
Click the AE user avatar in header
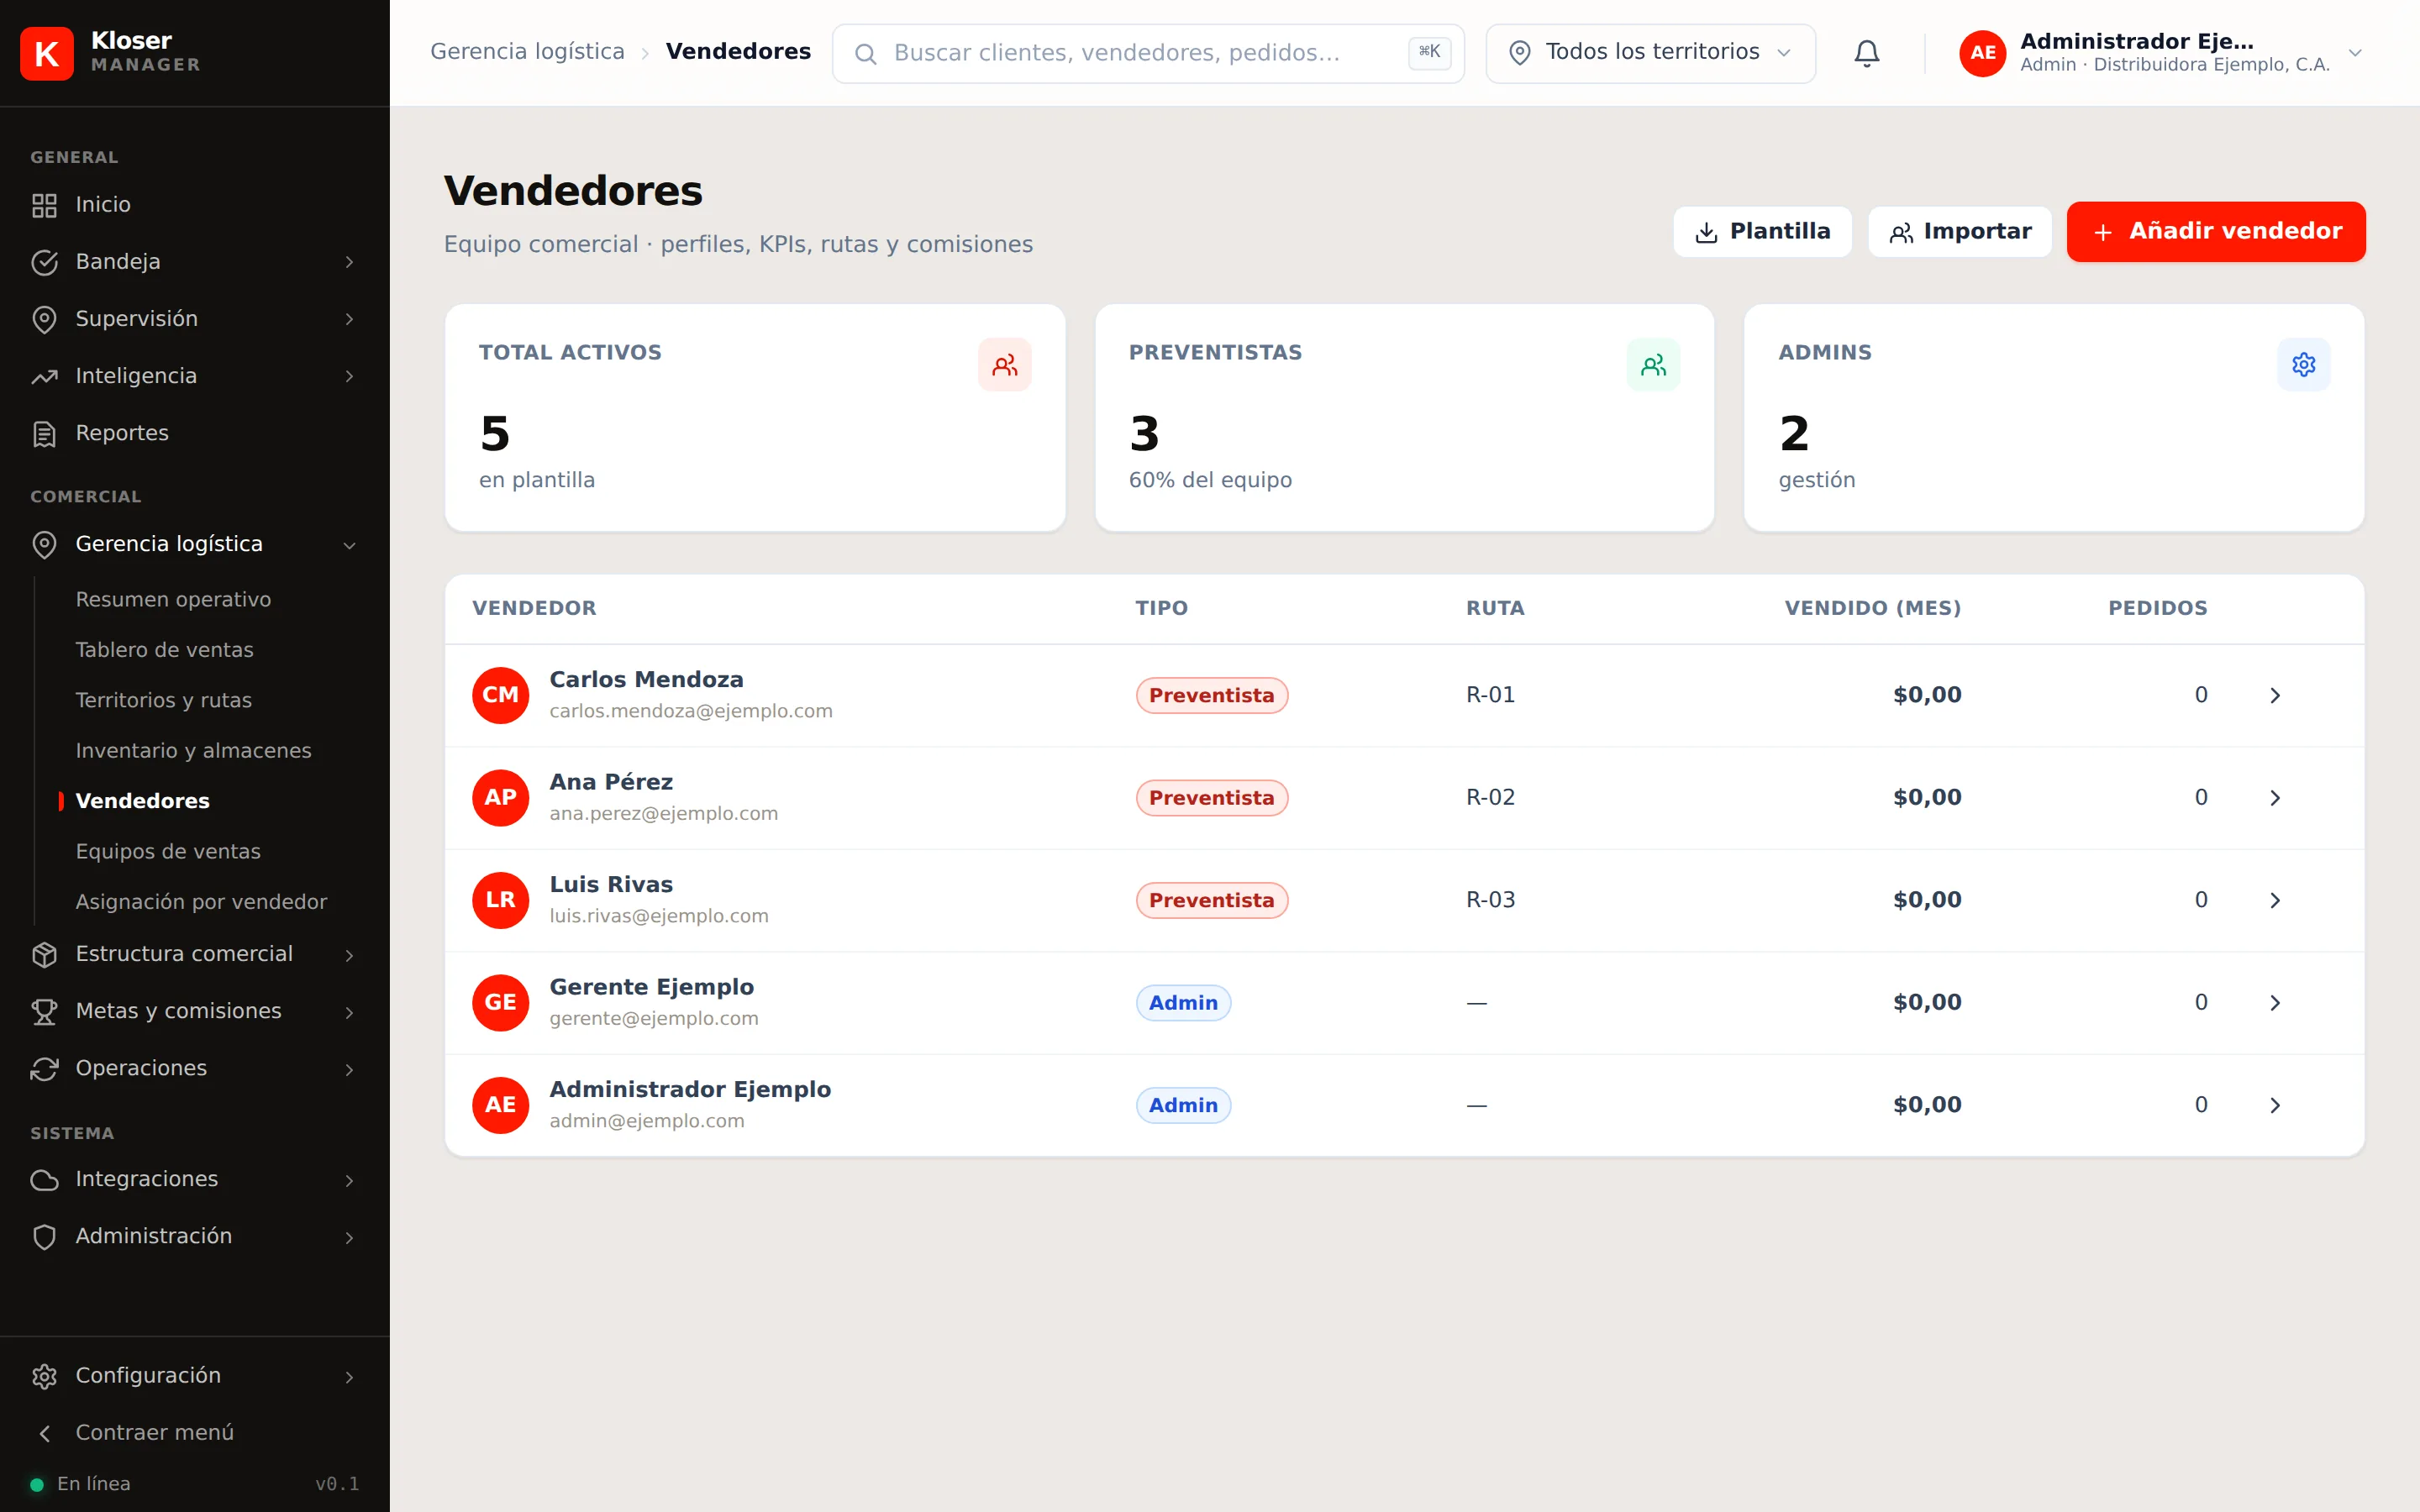point(1982,53)
